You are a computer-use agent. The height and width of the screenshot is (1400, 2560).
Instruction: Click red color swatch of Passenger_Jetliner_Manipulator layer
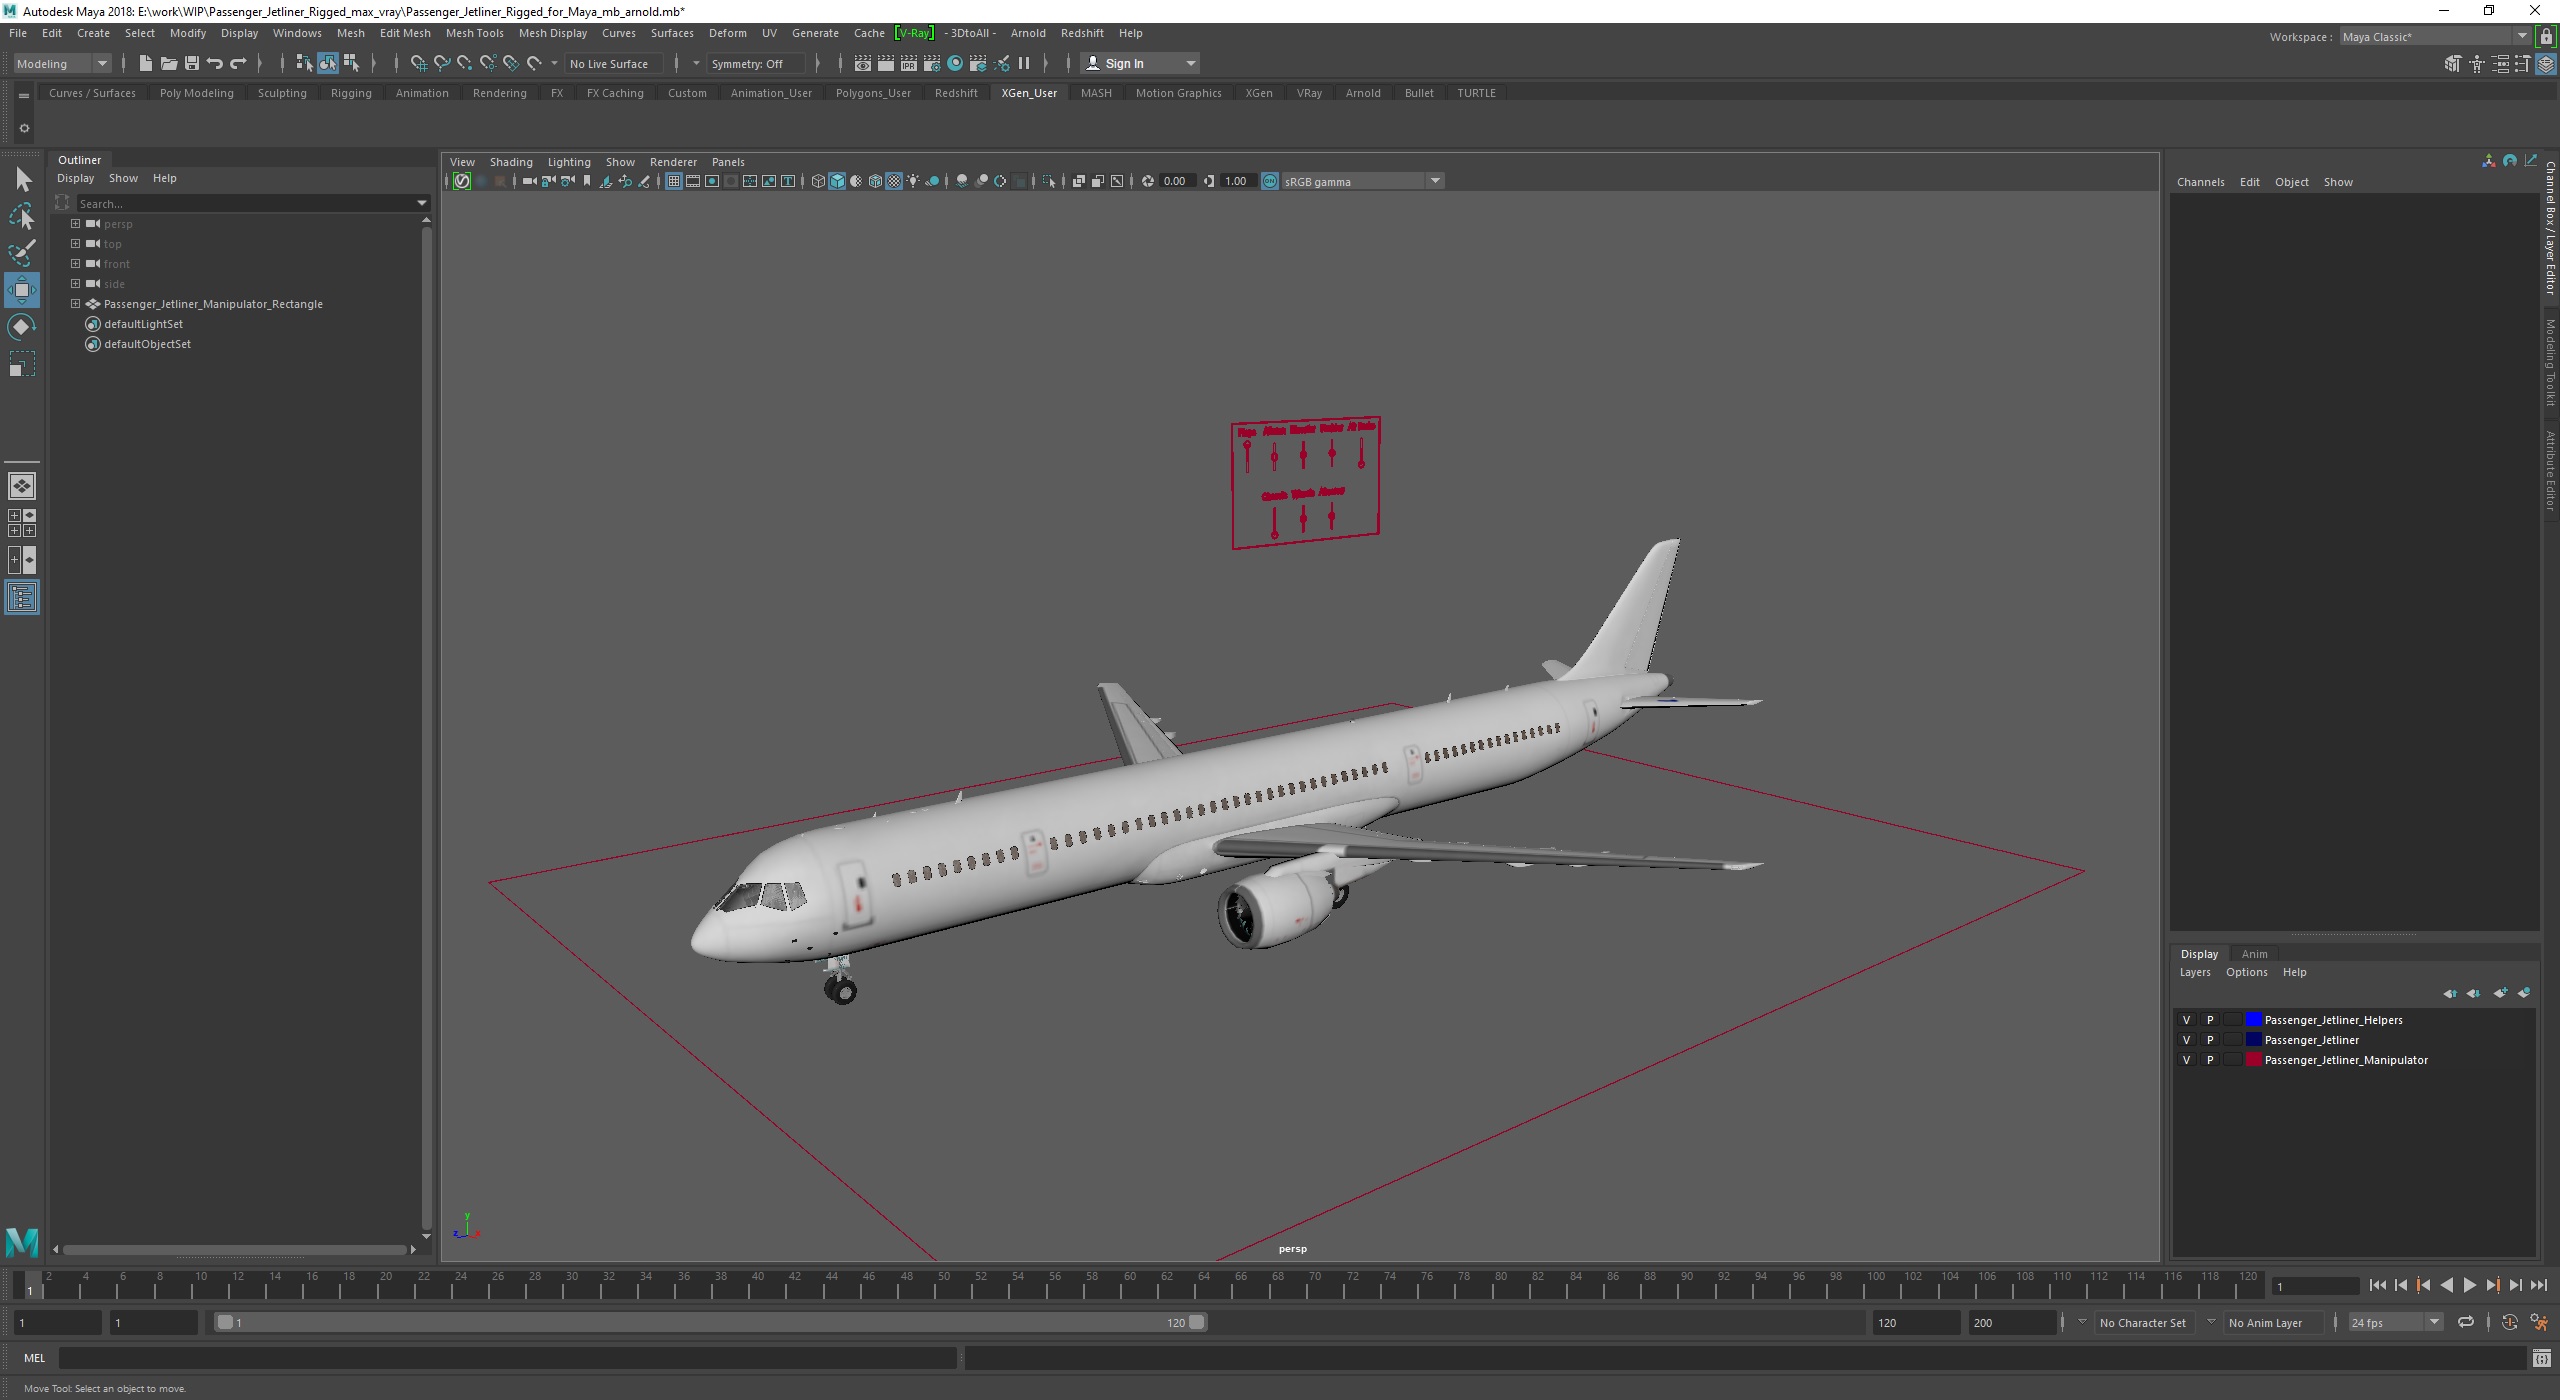click(x=2254, y=1060)
